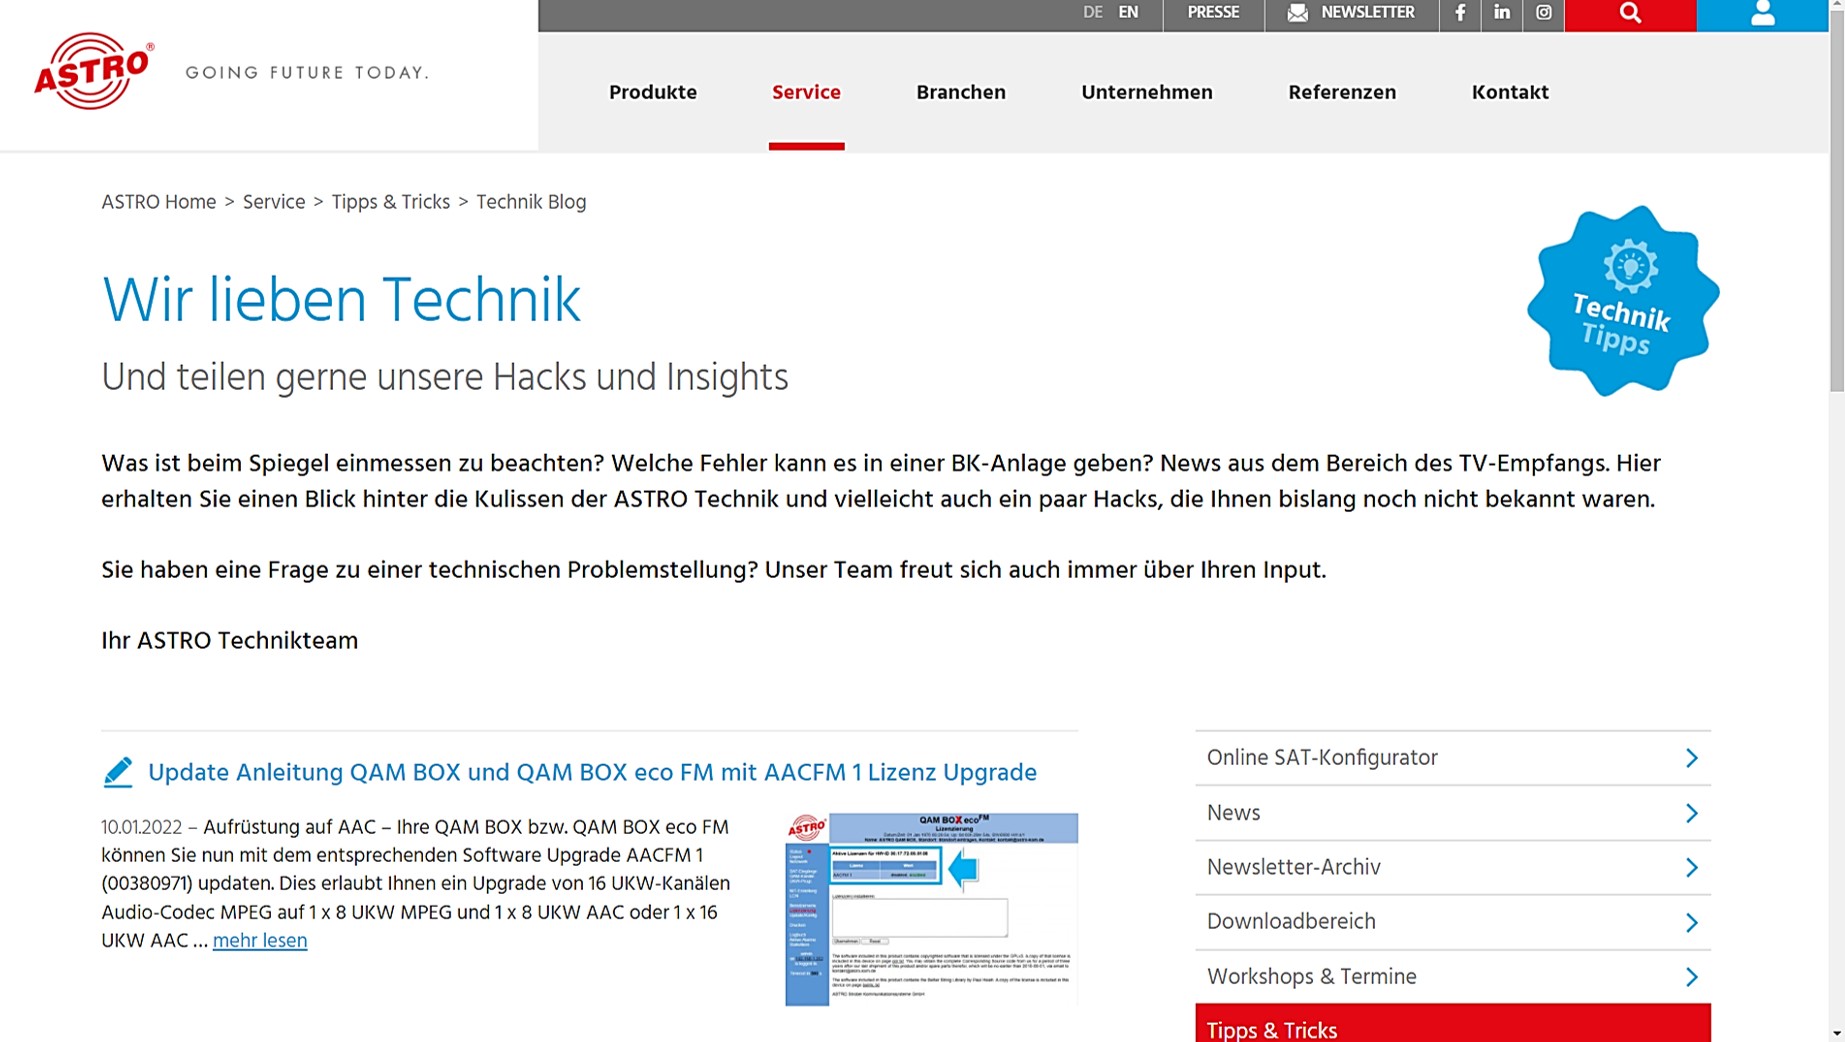This screenshot has width=1845, height=1042.
Task: Open the PRESSE link
Action: tap(1213, 13)
